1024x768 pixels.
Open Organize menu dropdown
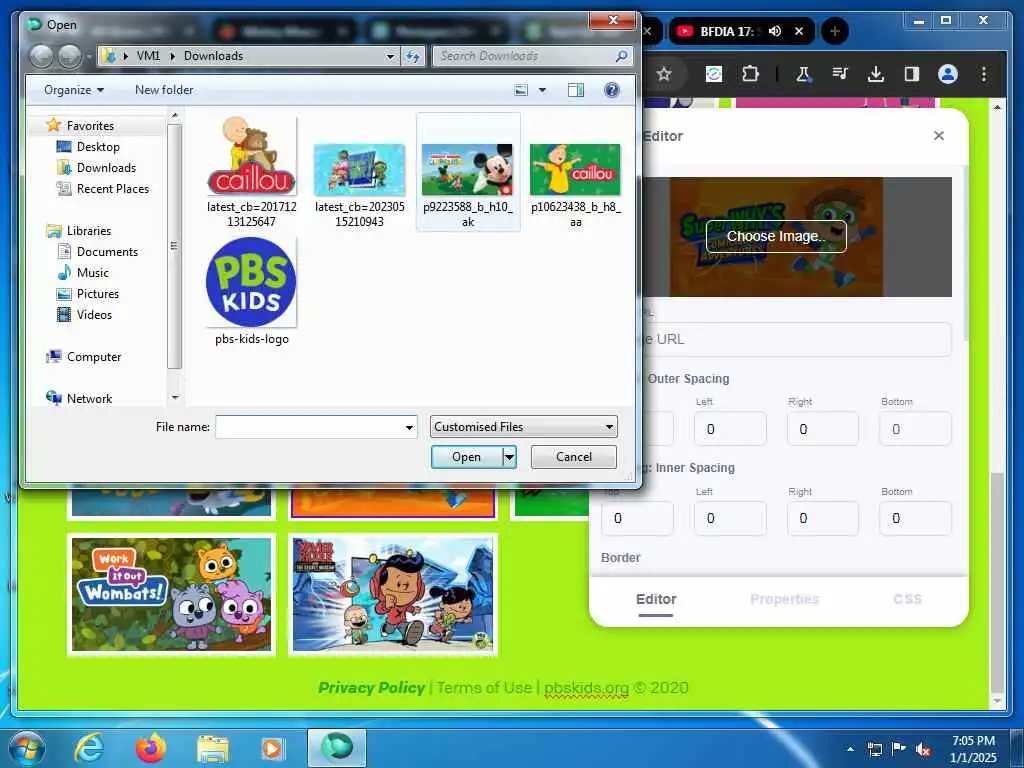pyautogui.click(x=74, y=90)
